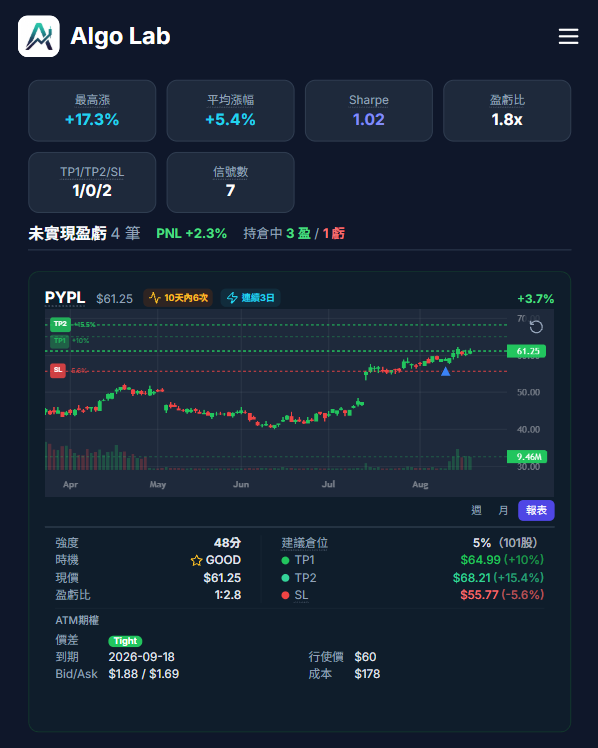Click the Jul label on chart time axis
598x748 pixels.
[328, 484]
